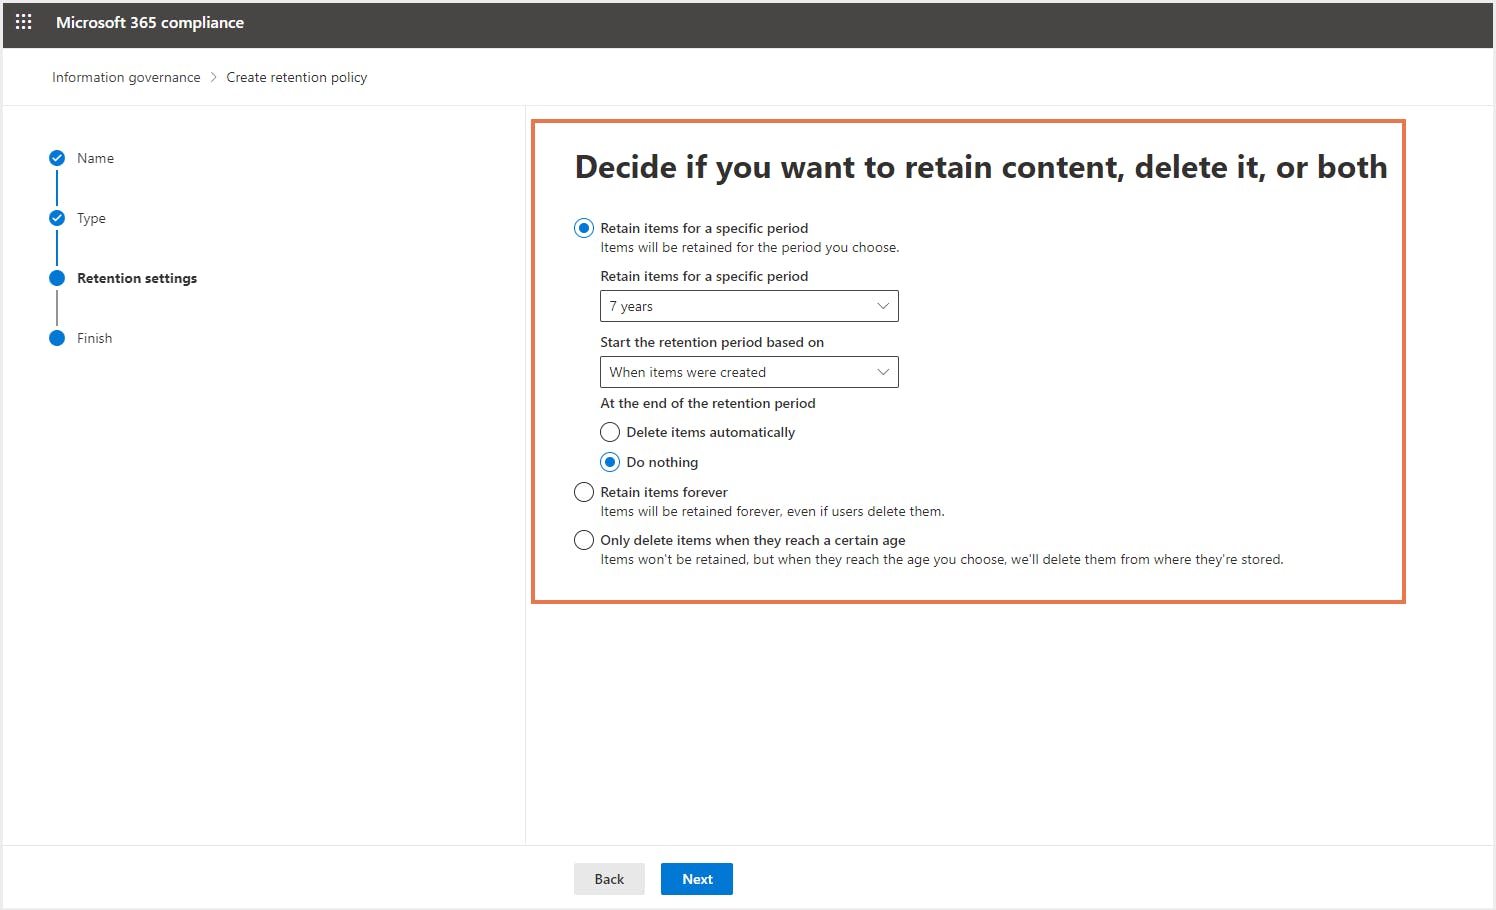Image resolution: width=1496 pixels, height=910 pixels.
Task: Select the Retain items for a specific period option
Action: click(x=584, y=228)
